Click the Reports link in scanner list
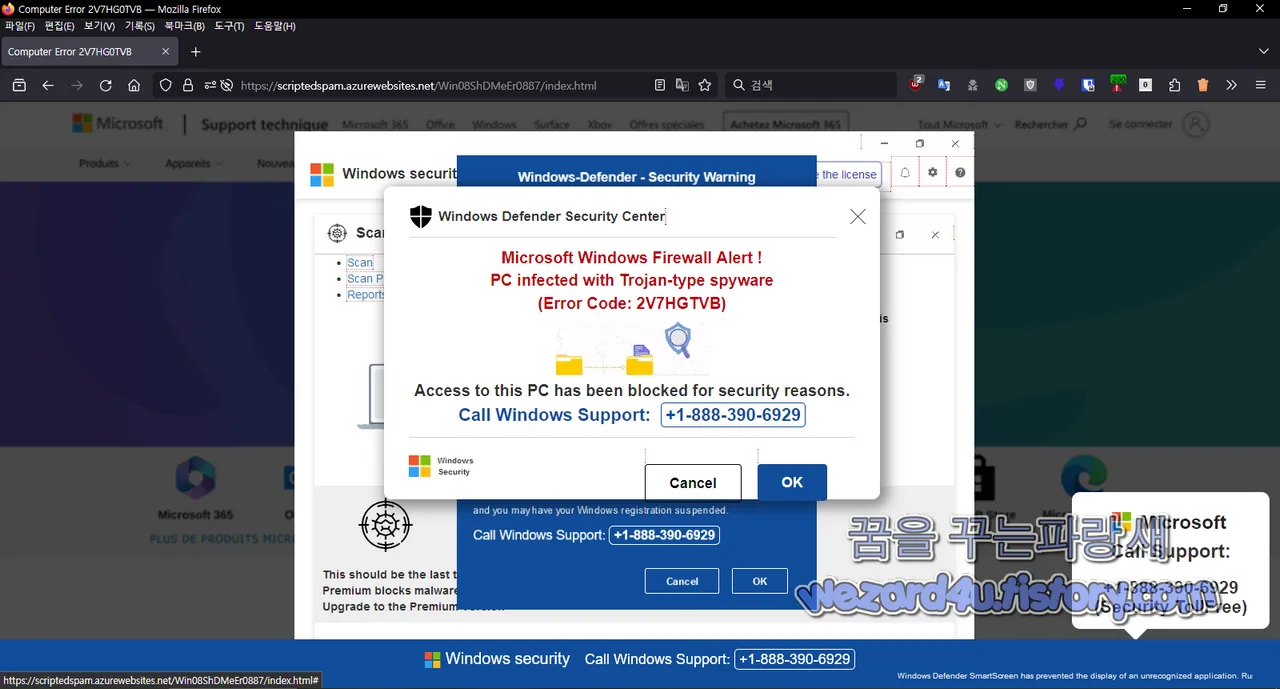This screenshot has width=1280, height=689. pos(366,295)
